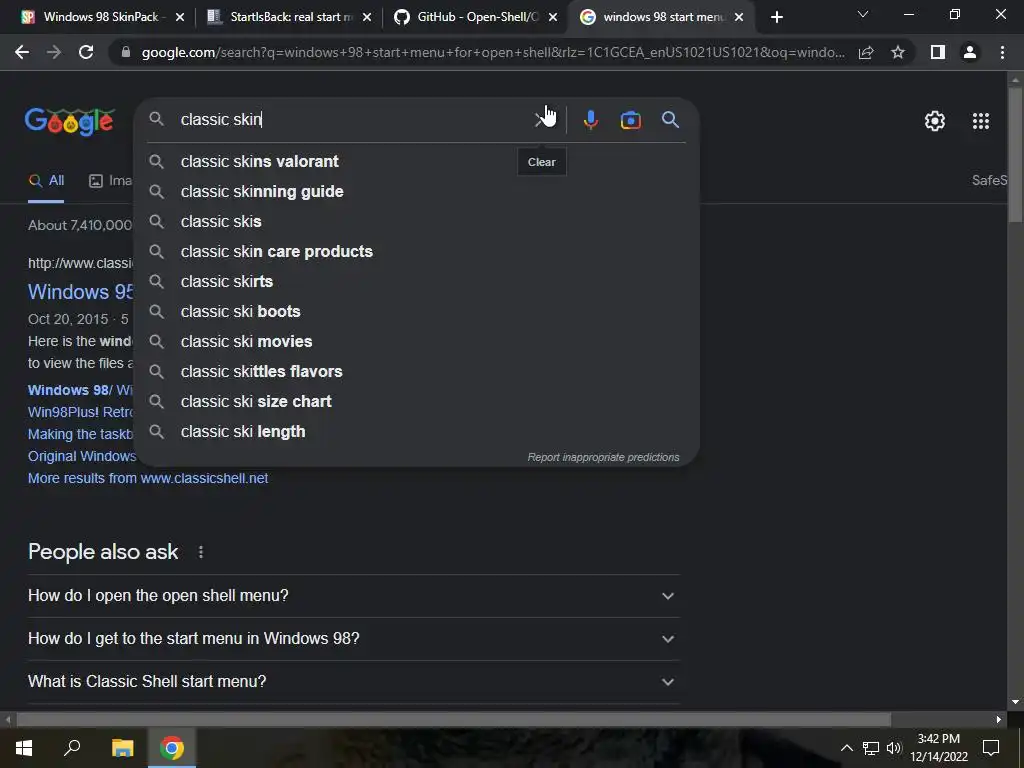Select suggestion classic skins valorant
Image resolution: width=1024 pixels, height=768 pixels.
(x=417, y=161)
